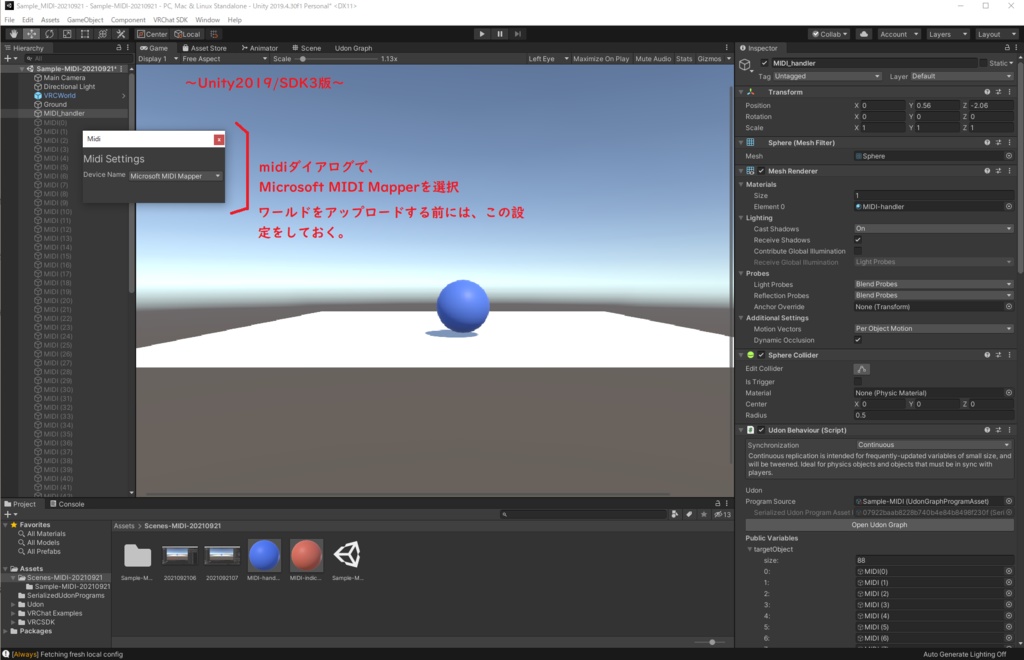The image size is (1024, 660).
Task: Open Layers dropdown
Action: (x=946, y=34)
